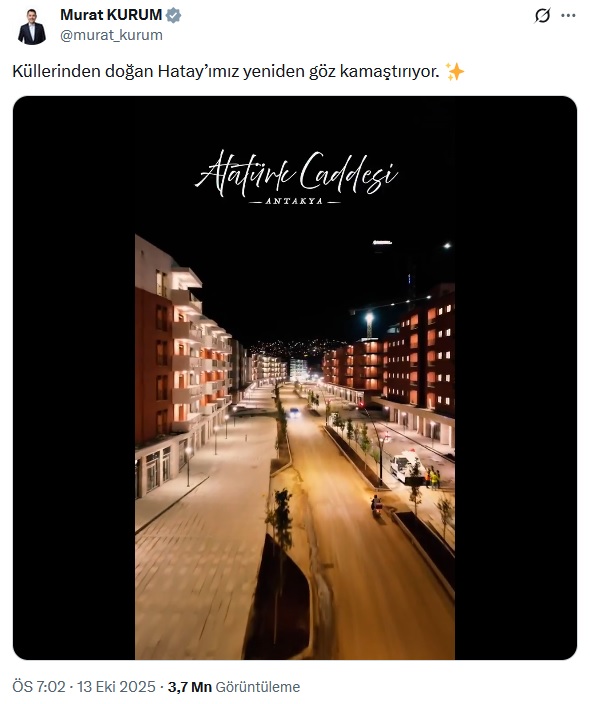590x704 pixels.
Task: Open the 3,7 Mn Görüntüleme view count
Action: click(x=234, y=687)
